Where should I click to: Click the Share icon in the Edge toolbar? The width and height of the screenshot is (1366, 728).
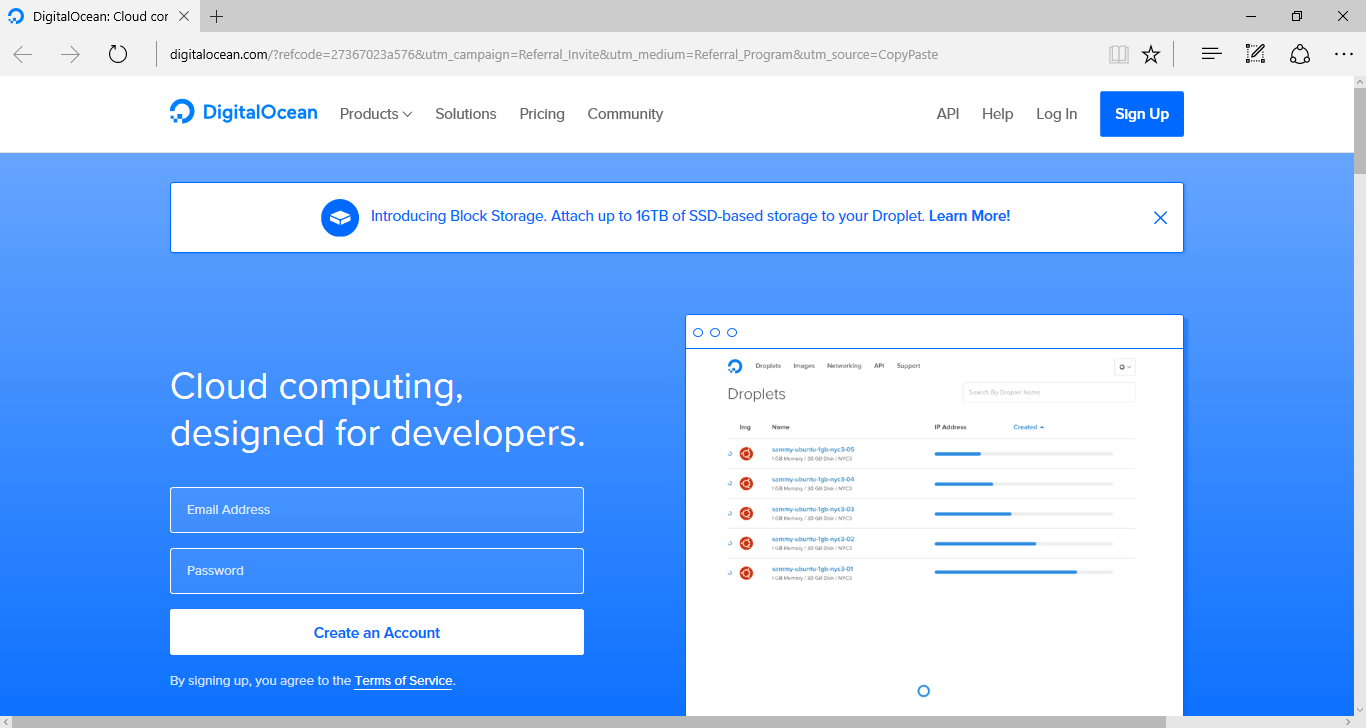pyautogui.click(x=1300, y=54)
